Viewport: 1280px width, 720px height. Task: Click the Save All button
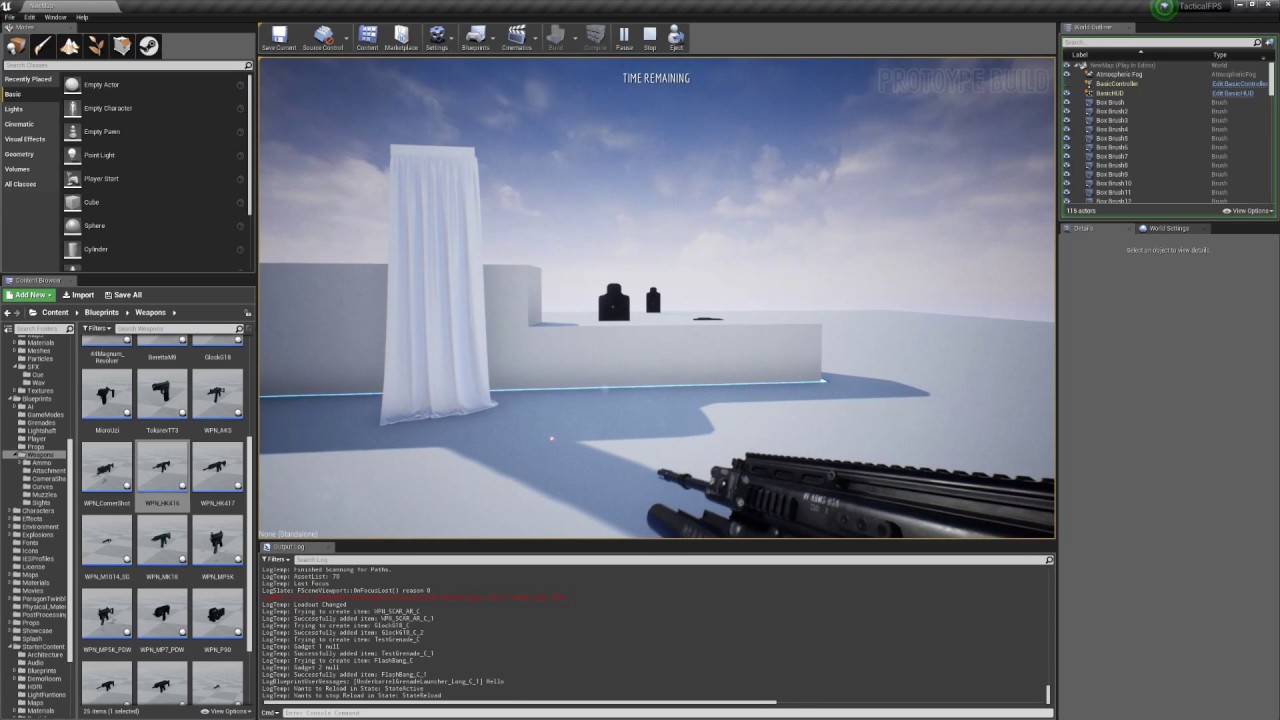pyautogui.click(x=123, y=295)
